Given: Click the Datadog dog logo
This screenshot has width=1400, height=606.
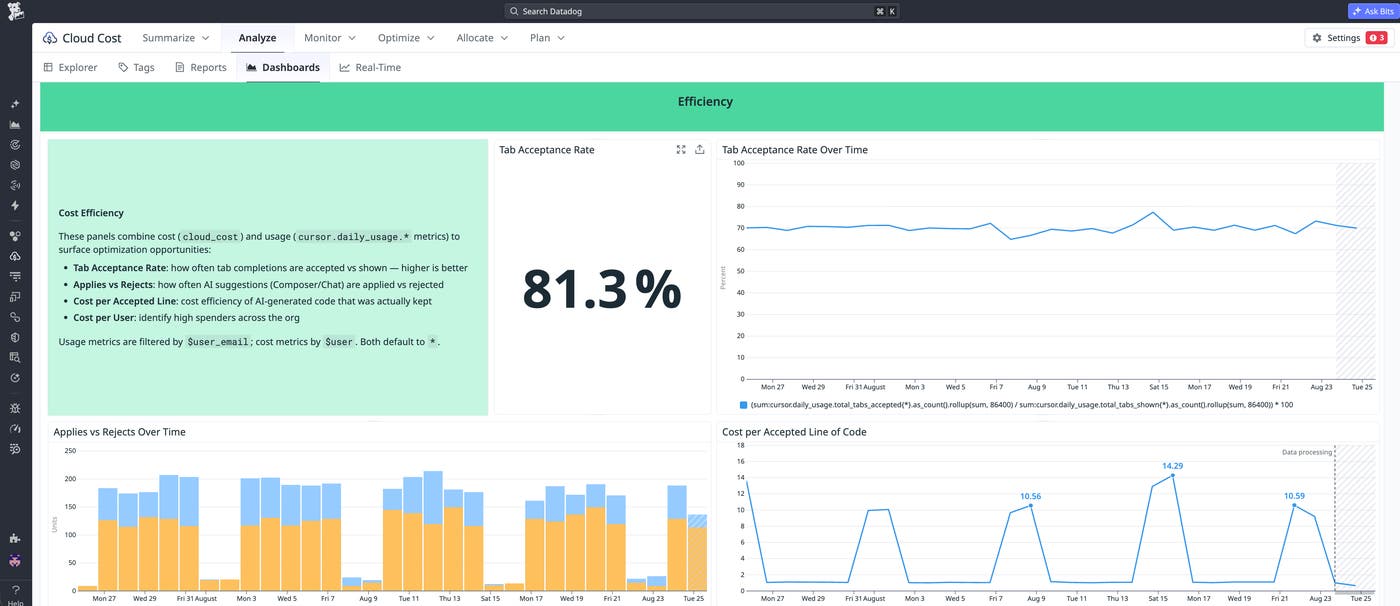Looking at the screenshot, I should click(x=15, y=11).
